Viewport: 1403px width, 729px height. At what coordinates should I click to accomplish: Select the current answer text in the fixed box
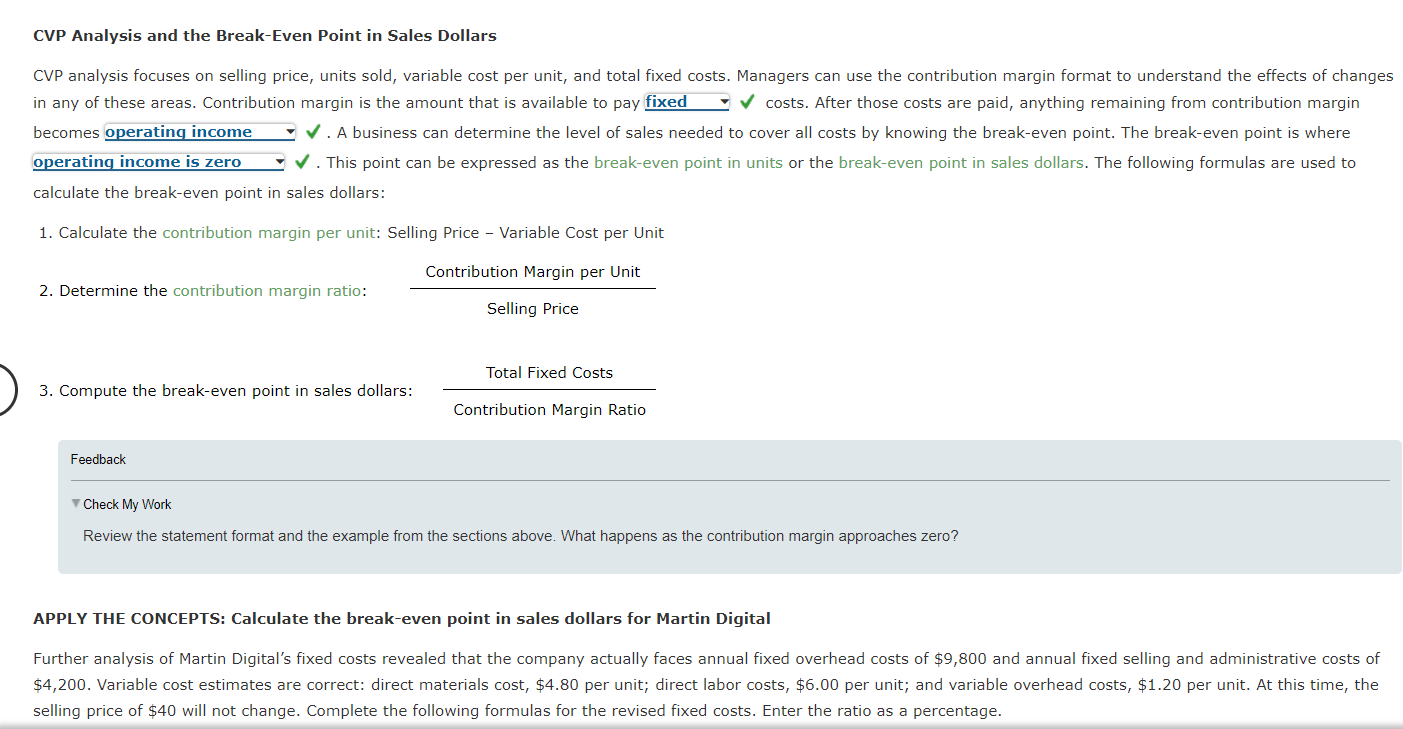coord(664,101)
